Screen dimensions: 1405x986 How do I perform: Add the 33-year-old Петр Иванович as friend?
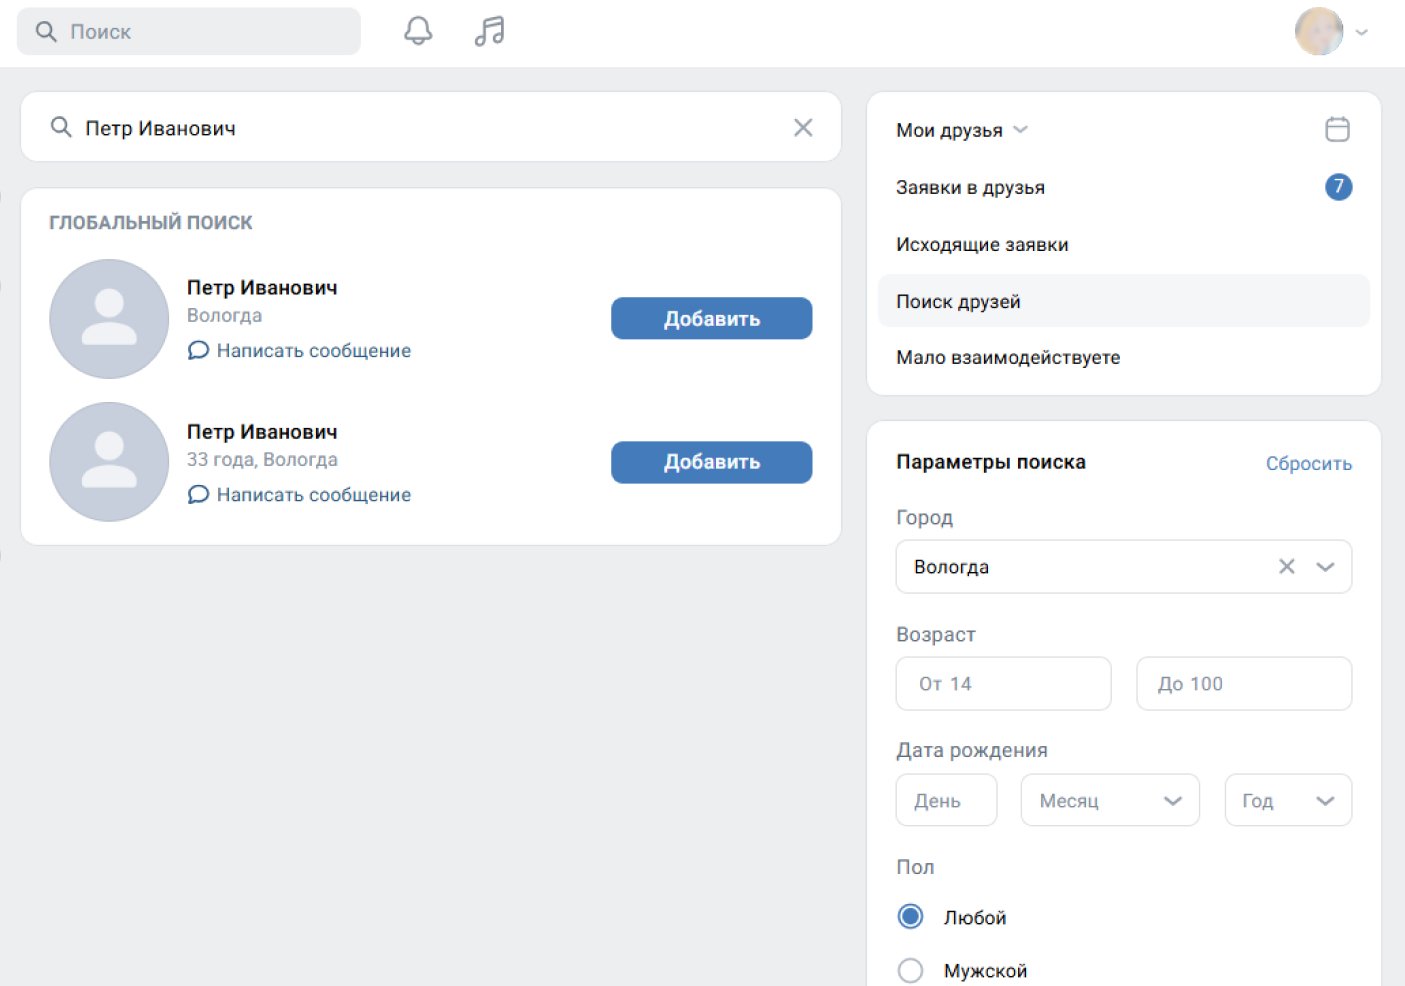(711, 462)
